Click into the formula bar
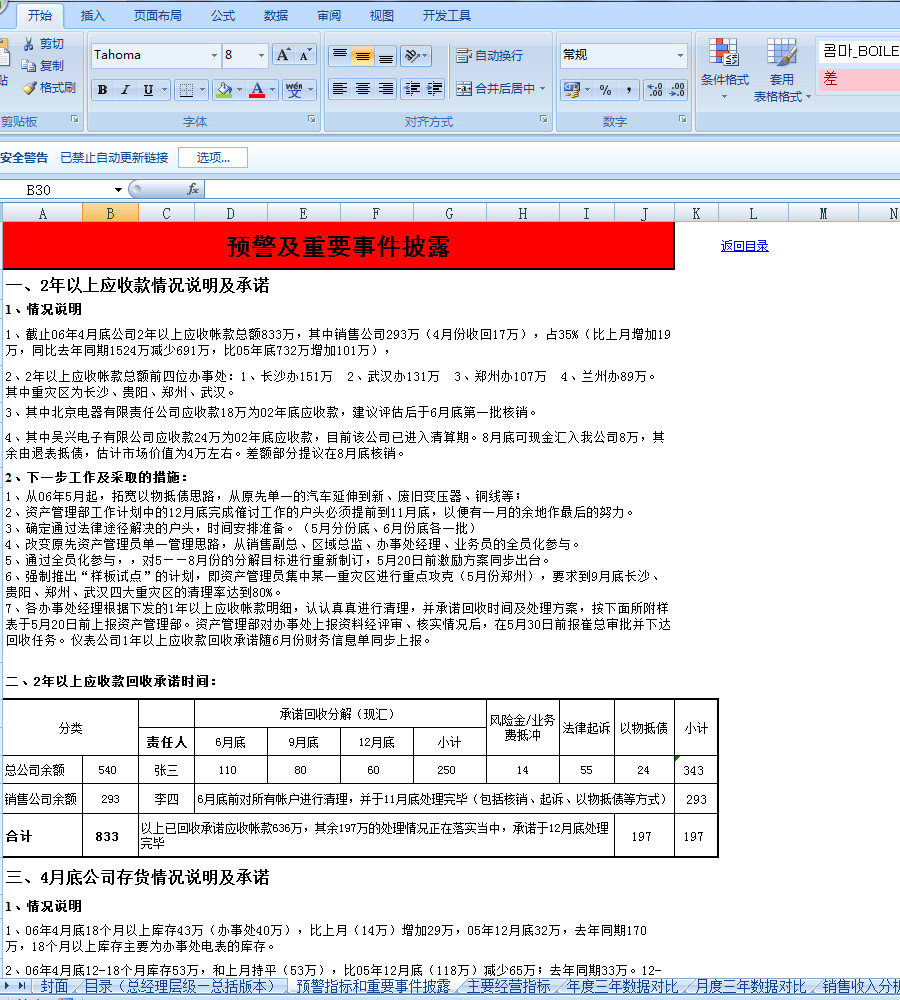Image resolution: width=900 pixels, height=1000 pixels. 552,189
